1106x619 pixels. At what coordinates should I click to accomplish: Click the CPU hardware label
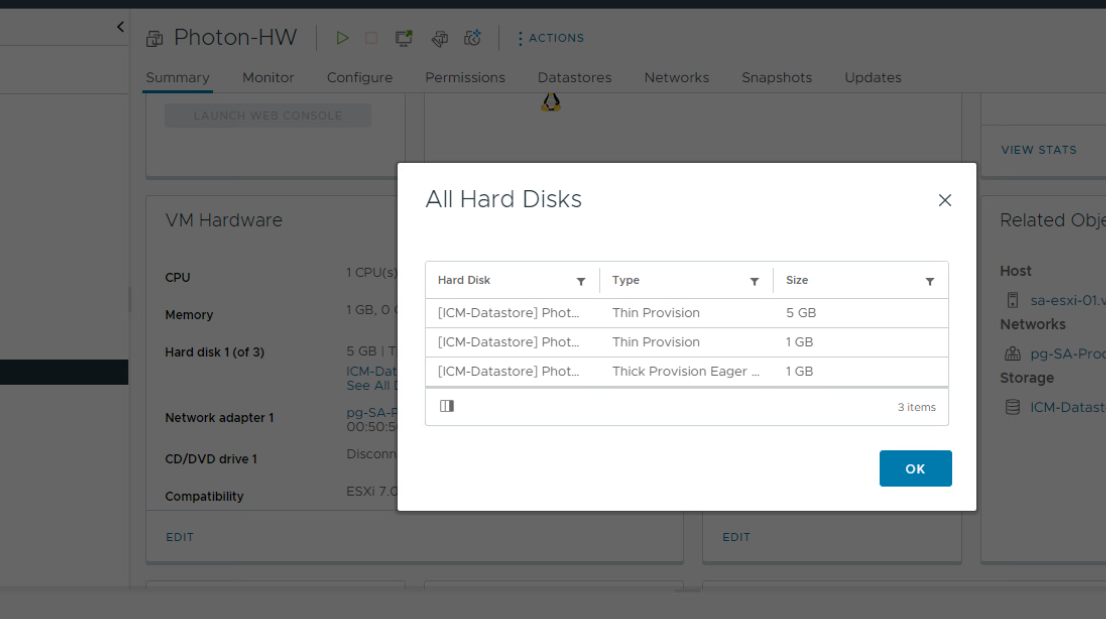(178, 278)
